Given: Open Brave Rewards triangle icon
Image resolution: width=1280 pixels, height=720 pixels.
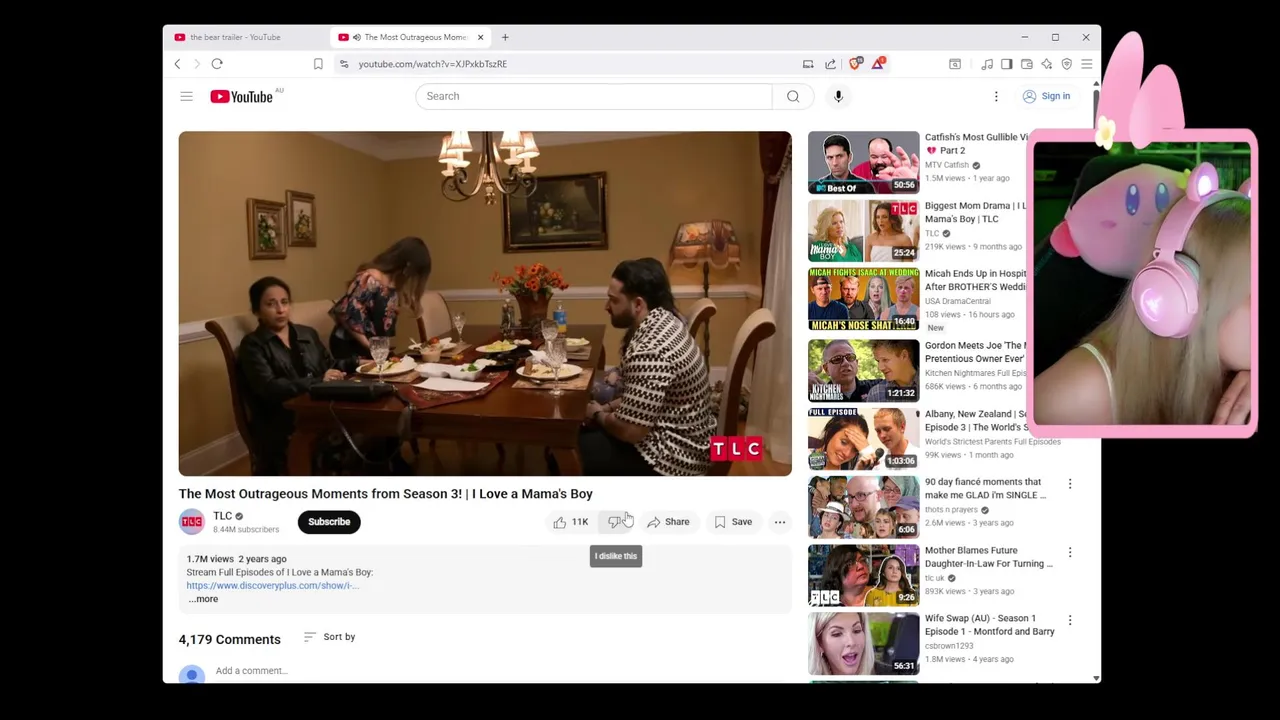Looking at the screenshot, I should pyautogui.click(x=878, y=63).
